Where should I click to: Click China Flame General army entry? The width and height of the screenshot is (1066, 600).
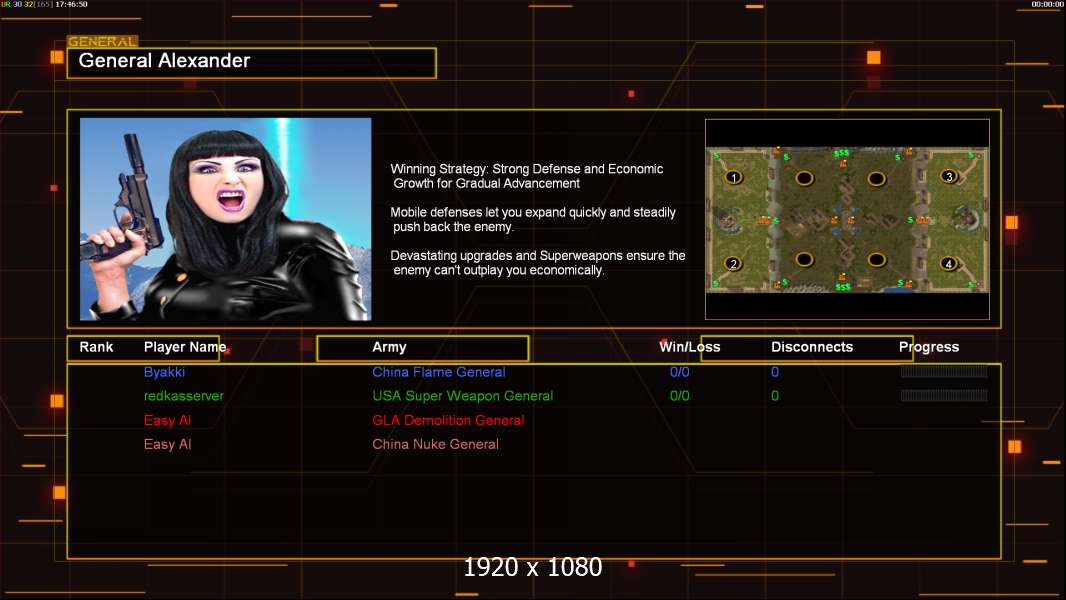(x=439, y=372)
